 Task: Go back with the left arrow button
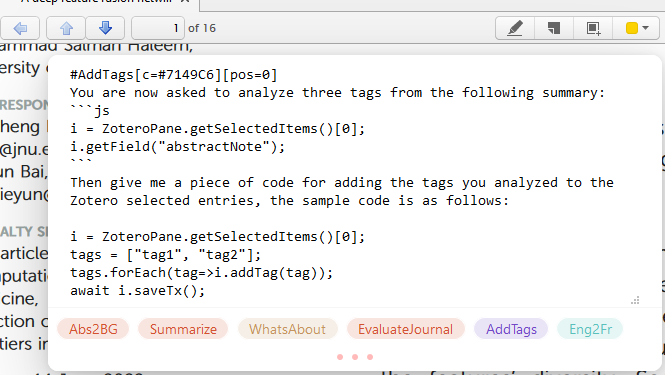20,28
